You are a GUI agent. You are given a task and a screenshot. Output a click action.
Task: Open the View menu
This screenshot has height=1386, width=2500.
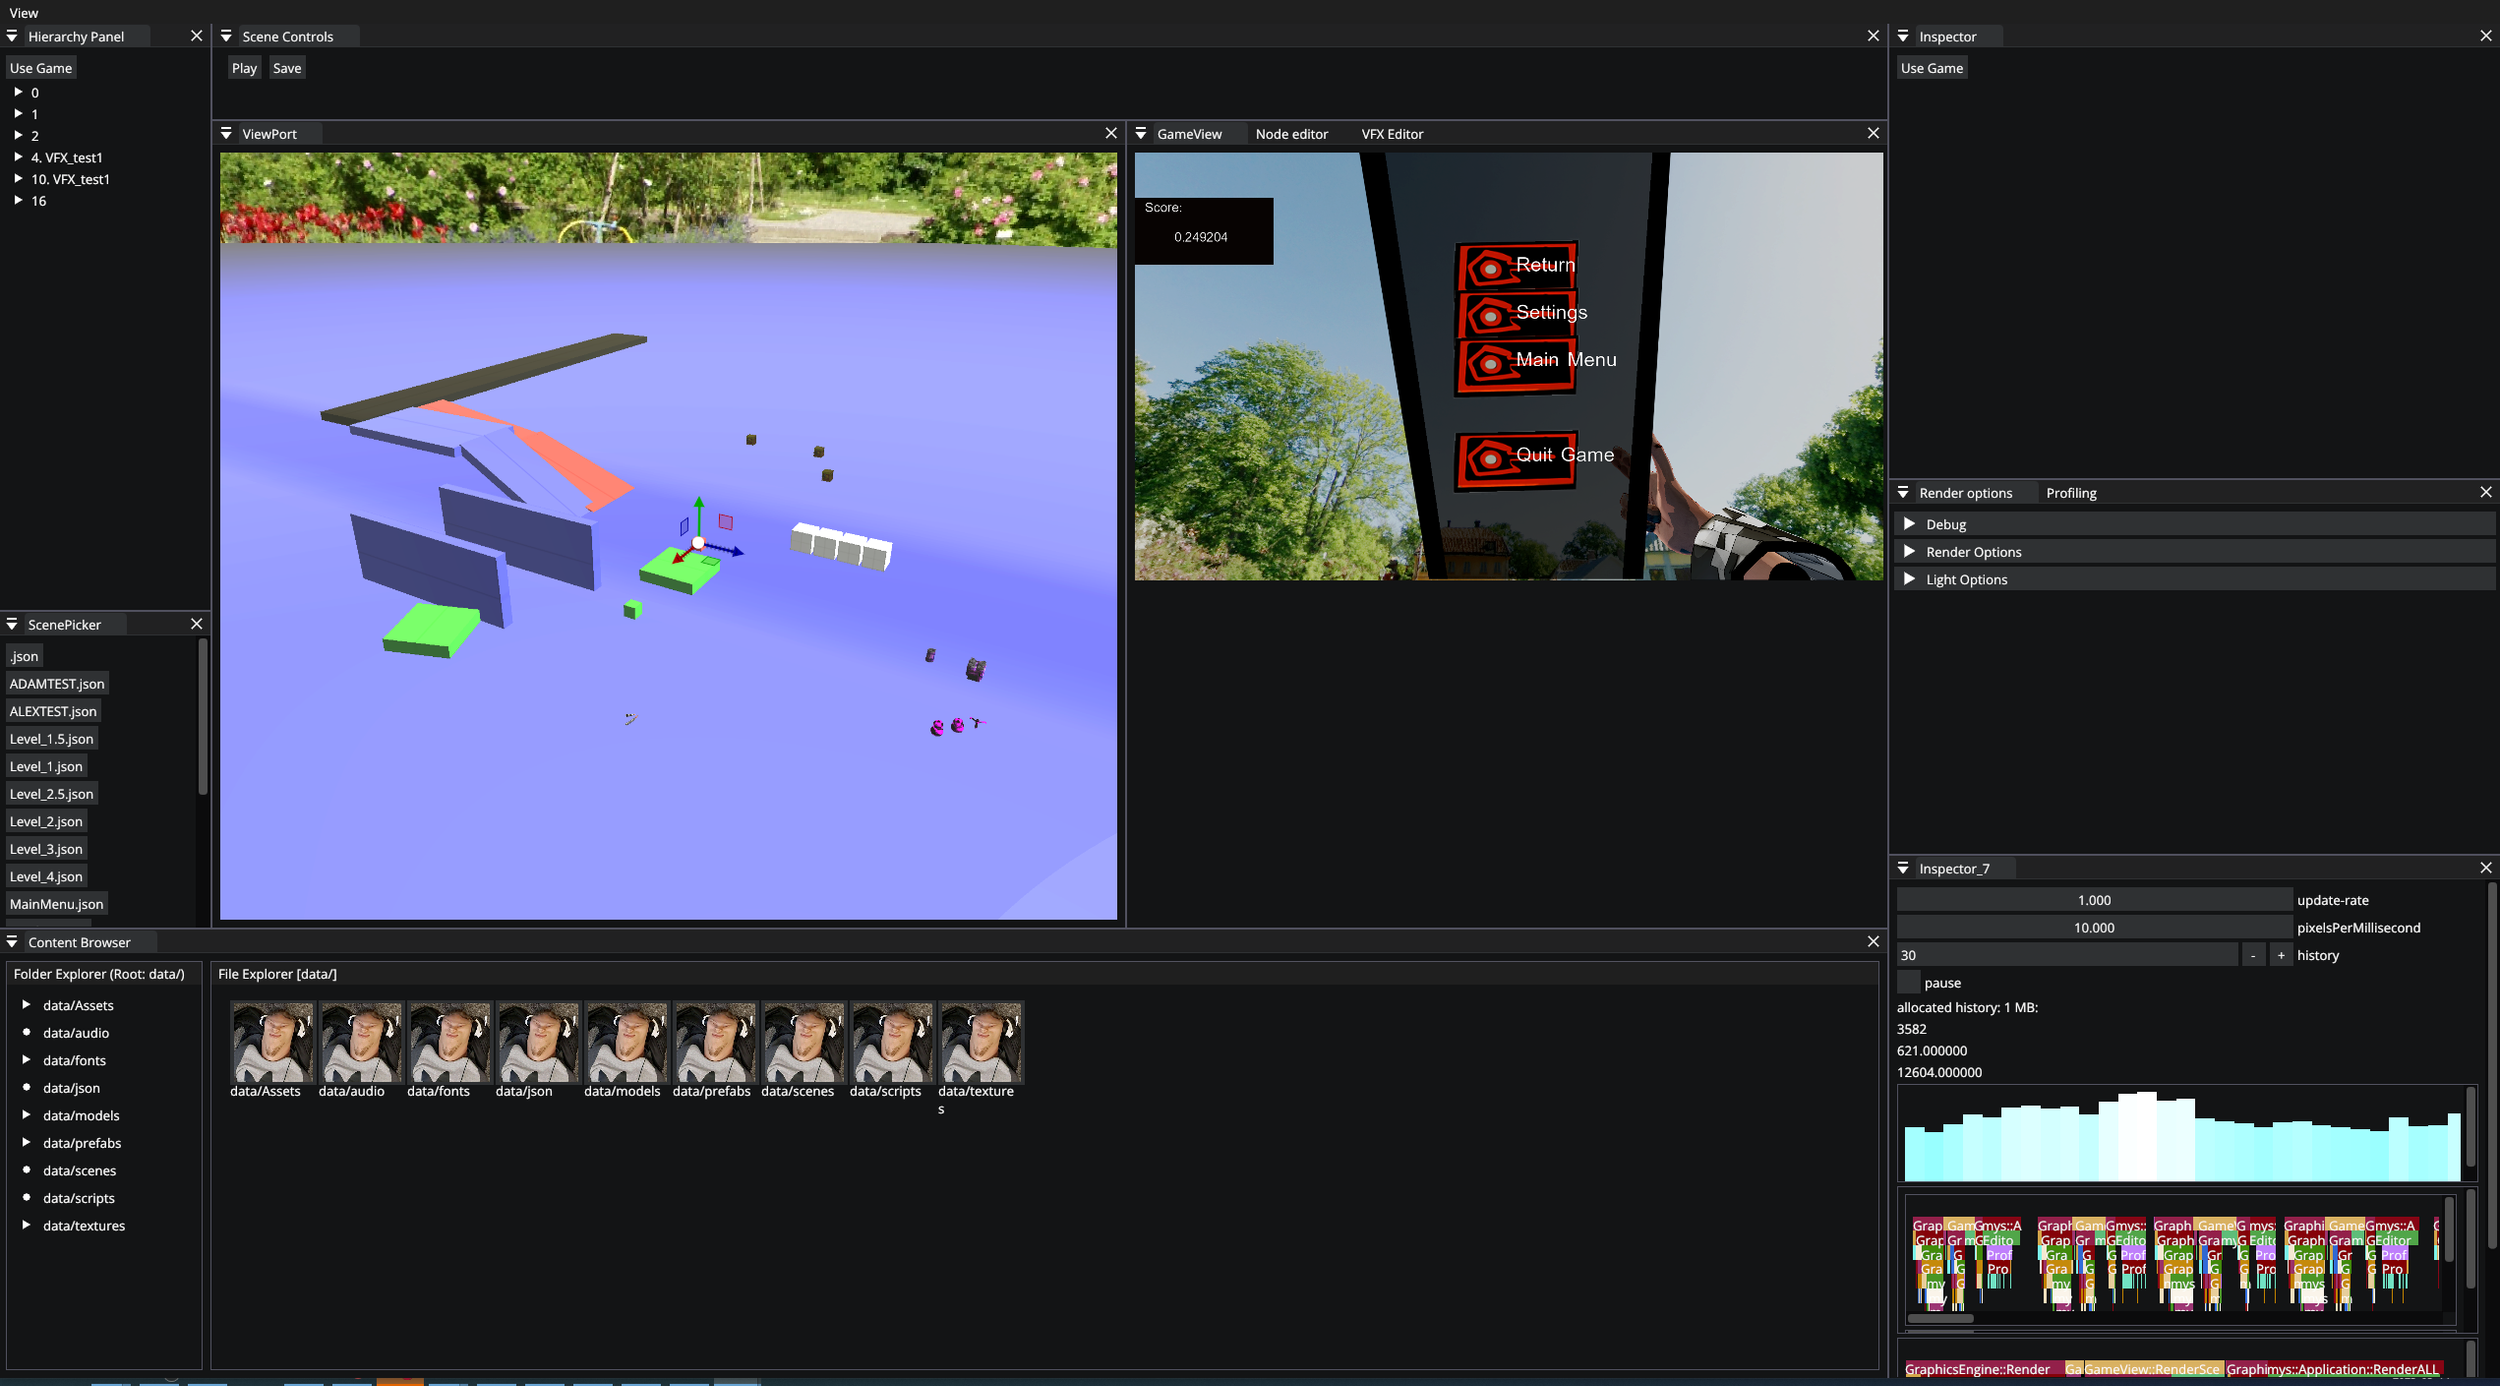pos(22,13)
